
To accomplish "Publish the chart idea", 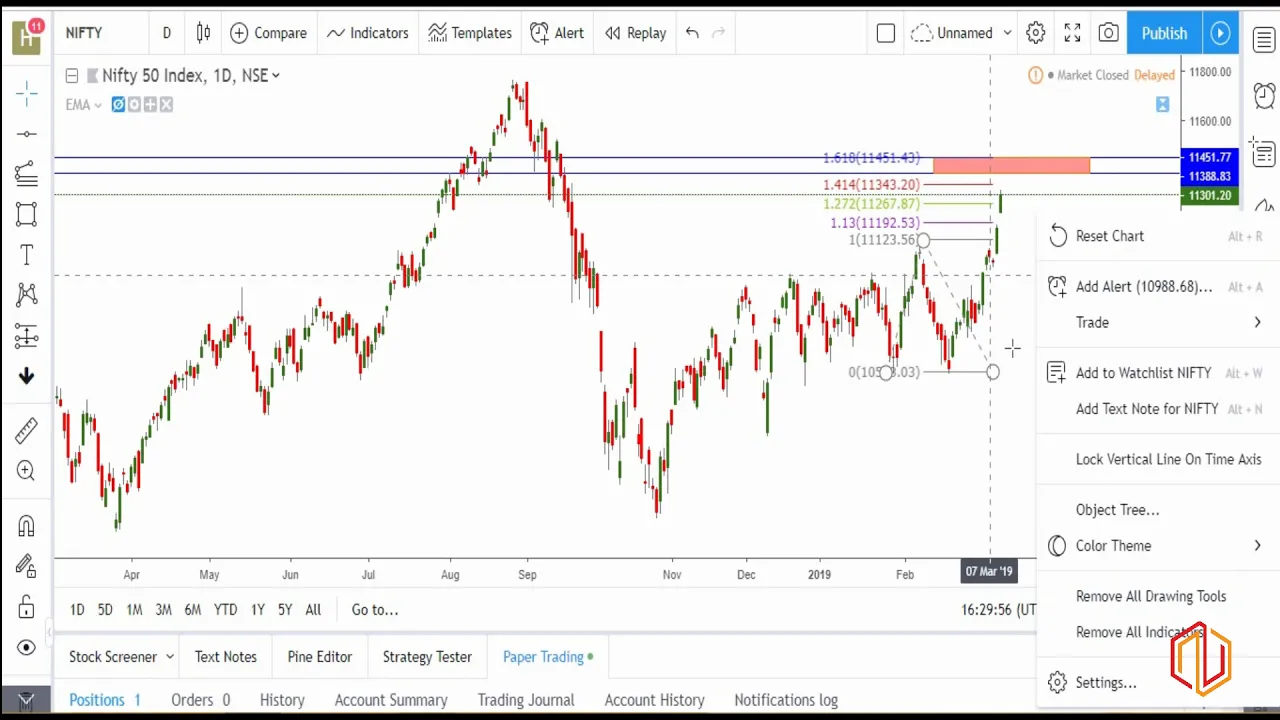I will [1164, 33].
